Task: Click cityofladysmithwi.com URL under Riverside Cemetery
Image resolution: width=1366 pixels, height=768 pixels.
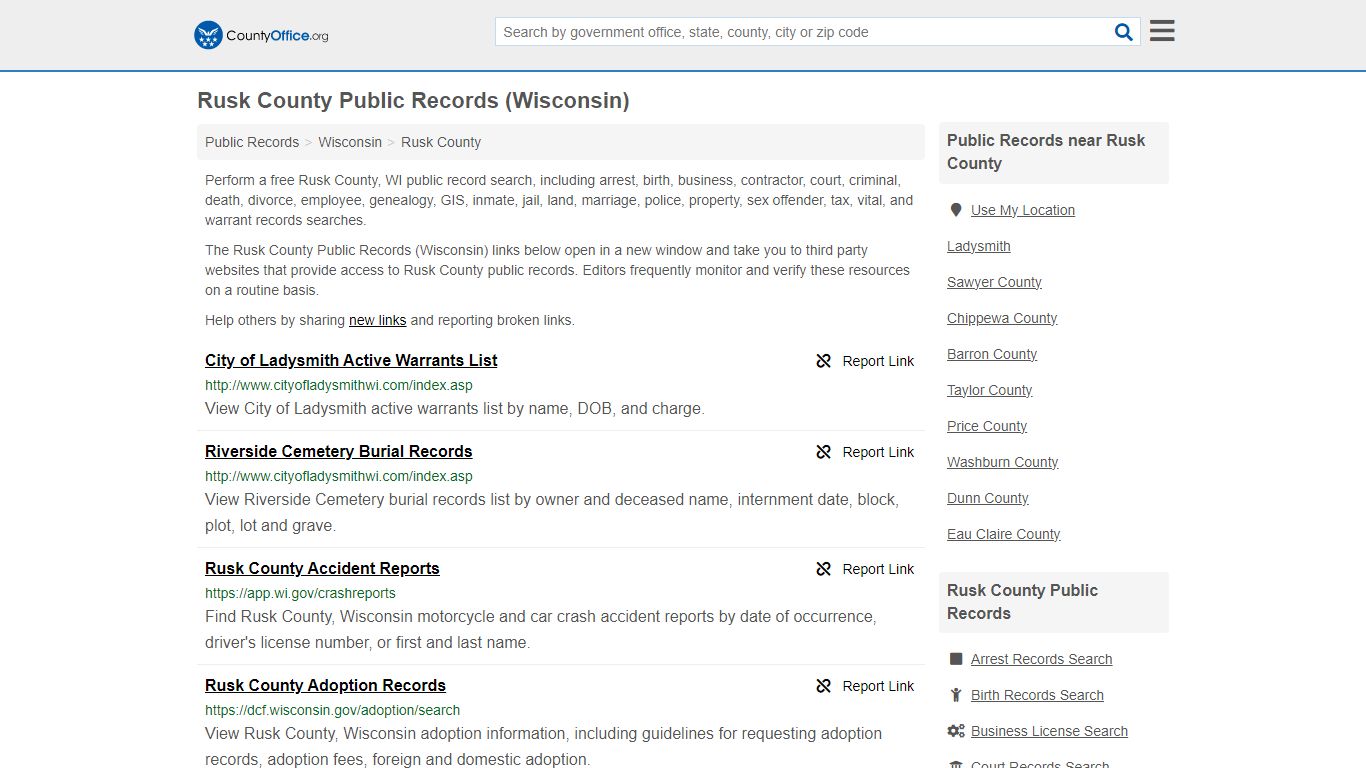Action: 339,476
